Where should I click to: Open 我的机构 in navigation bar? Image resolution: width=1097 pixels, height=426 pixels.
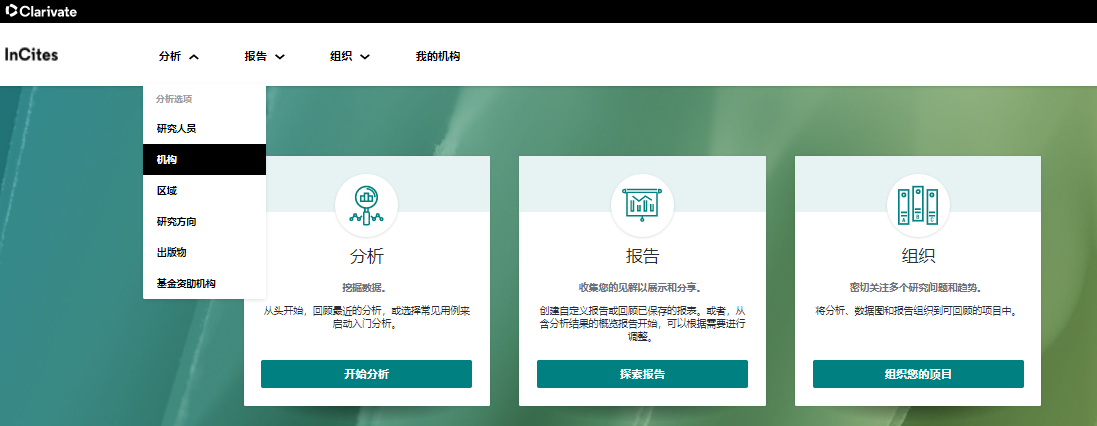[437, 57]
